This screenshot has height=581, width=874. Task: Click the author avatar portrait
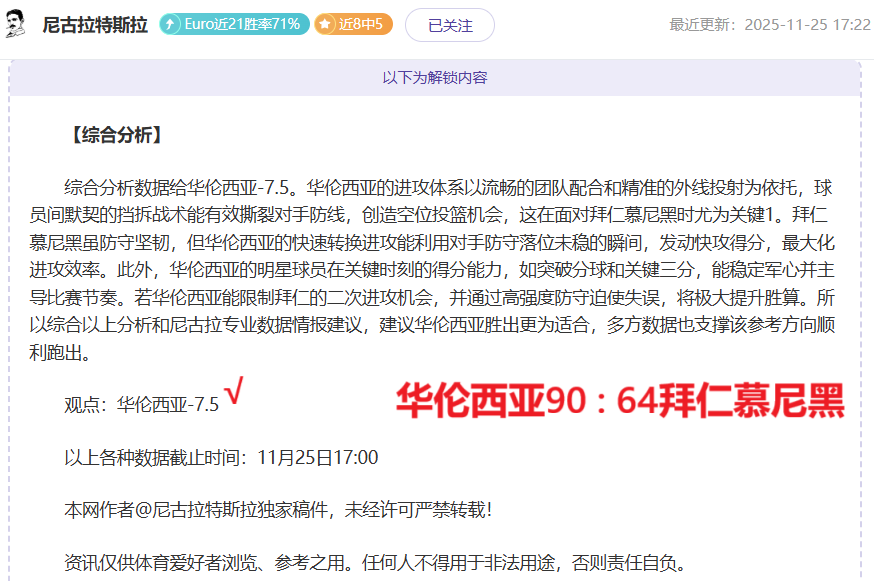pyautogui.click(x=16, y=24)
